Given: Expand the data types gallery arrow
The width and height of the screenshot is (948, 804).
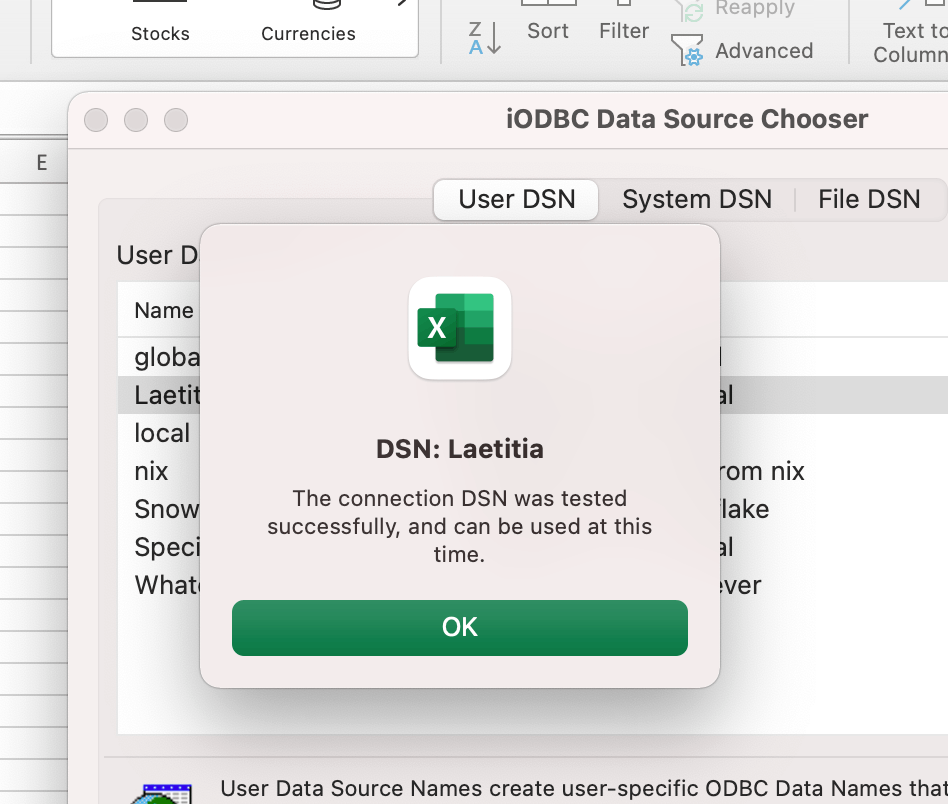Looking at the screenshot, I should pyautogui.click(x=401, y=3).
